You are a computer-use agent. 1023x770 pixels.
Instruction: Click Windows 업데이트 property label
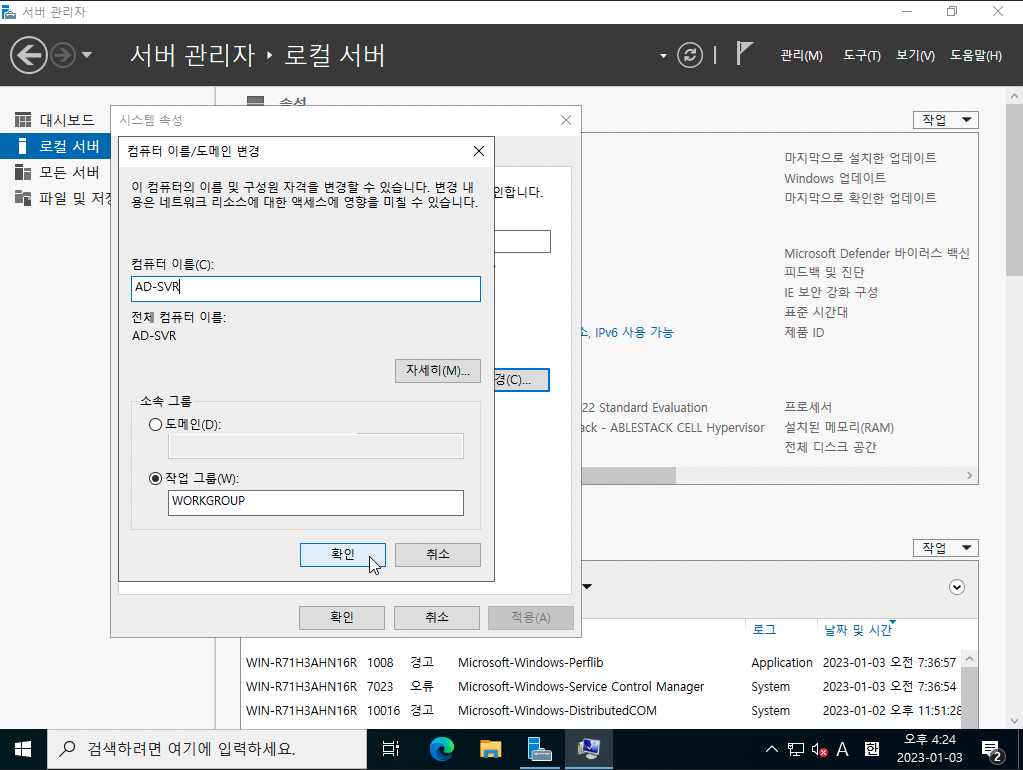pos(834,178)
